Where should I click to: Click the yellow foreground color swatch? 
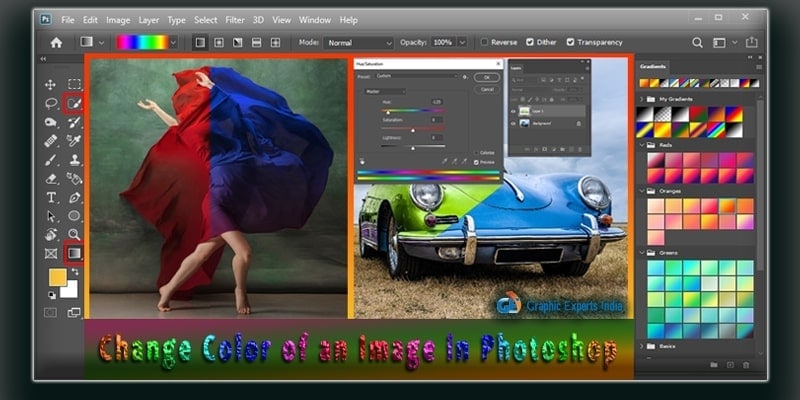coord(58,278)
